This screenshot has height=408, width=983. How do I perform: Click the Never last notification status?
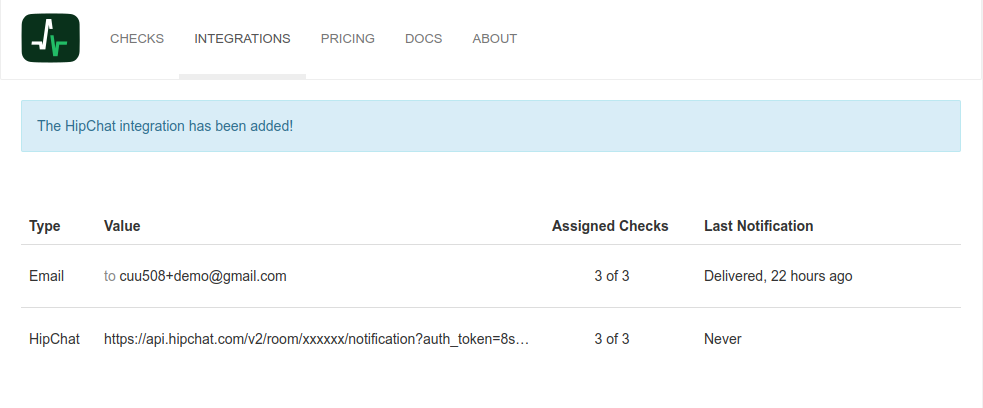click(x=723, y=339)
